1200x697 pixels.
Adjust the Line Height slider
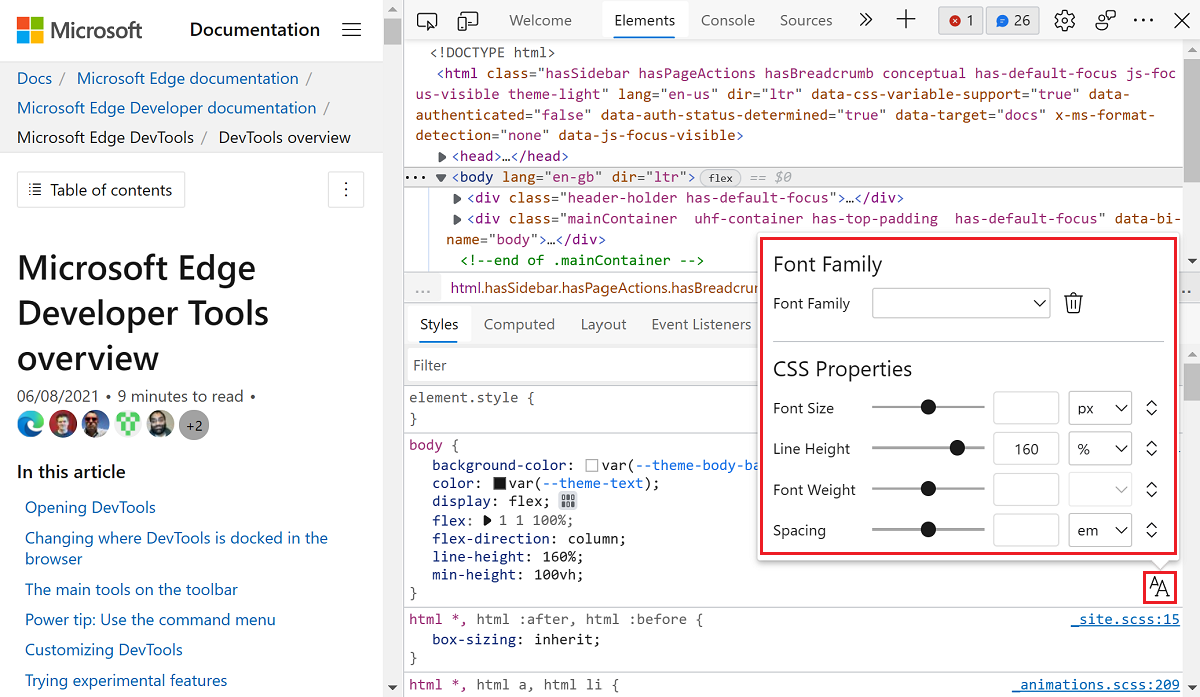(956, 448)
